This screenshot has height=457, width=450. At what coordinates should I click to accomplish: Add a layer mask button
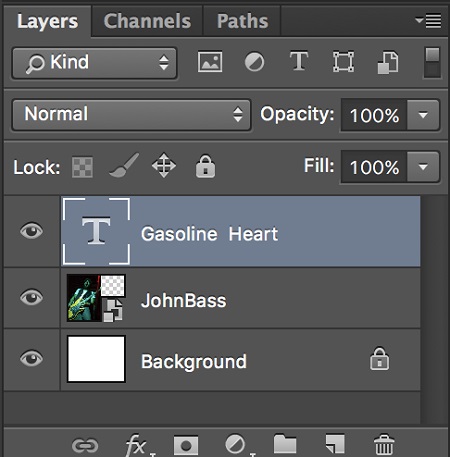(186, 445)
